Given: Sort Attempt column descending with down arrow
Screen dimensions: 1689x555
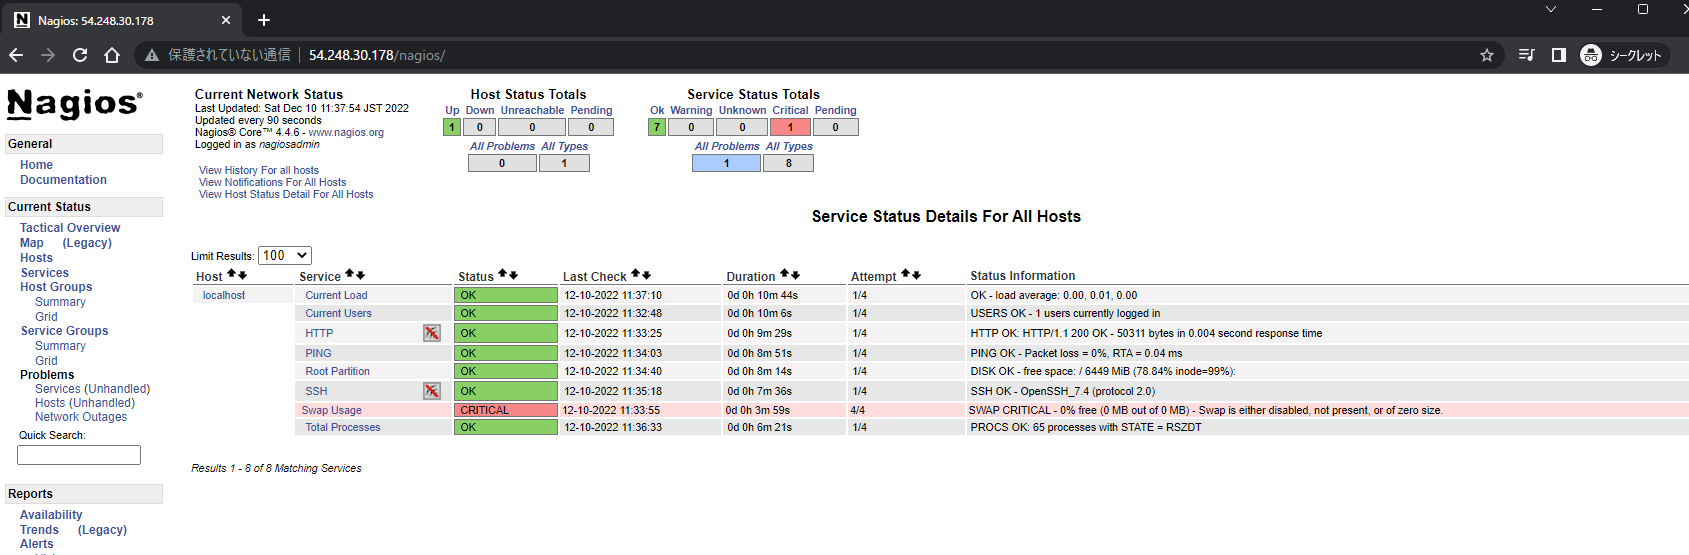Looking at the screenshot, I should [916, 274].
